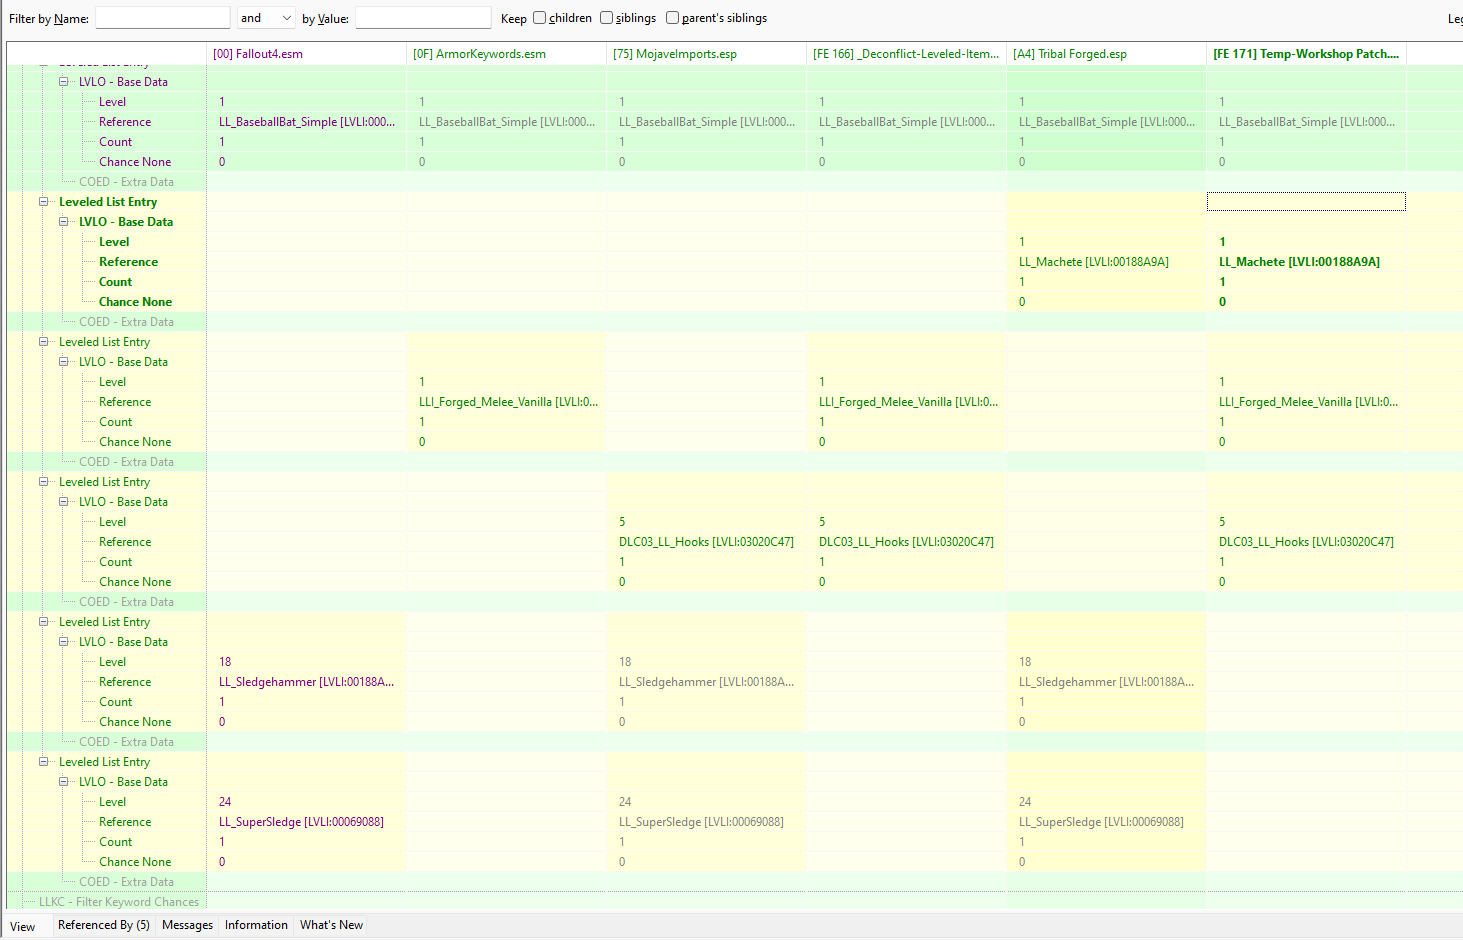Screen dimensions: 1463x940
Task: Click into the by Value filter box
Action: click(423, 18)
